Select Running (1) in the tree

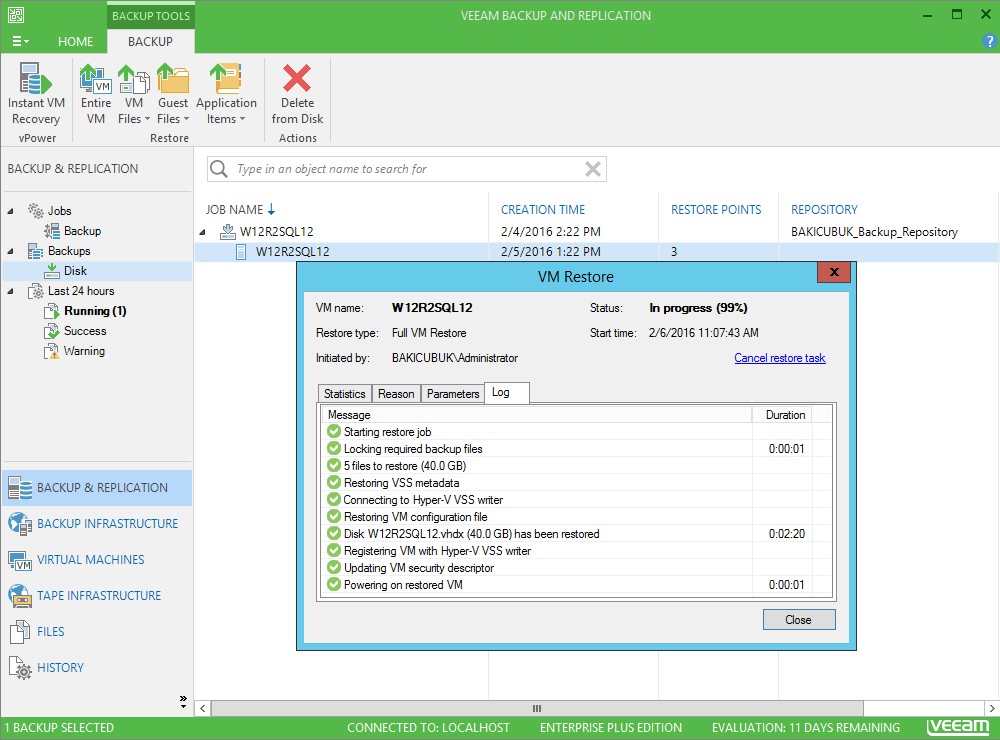pyautogui.click(x=95, y=311)
